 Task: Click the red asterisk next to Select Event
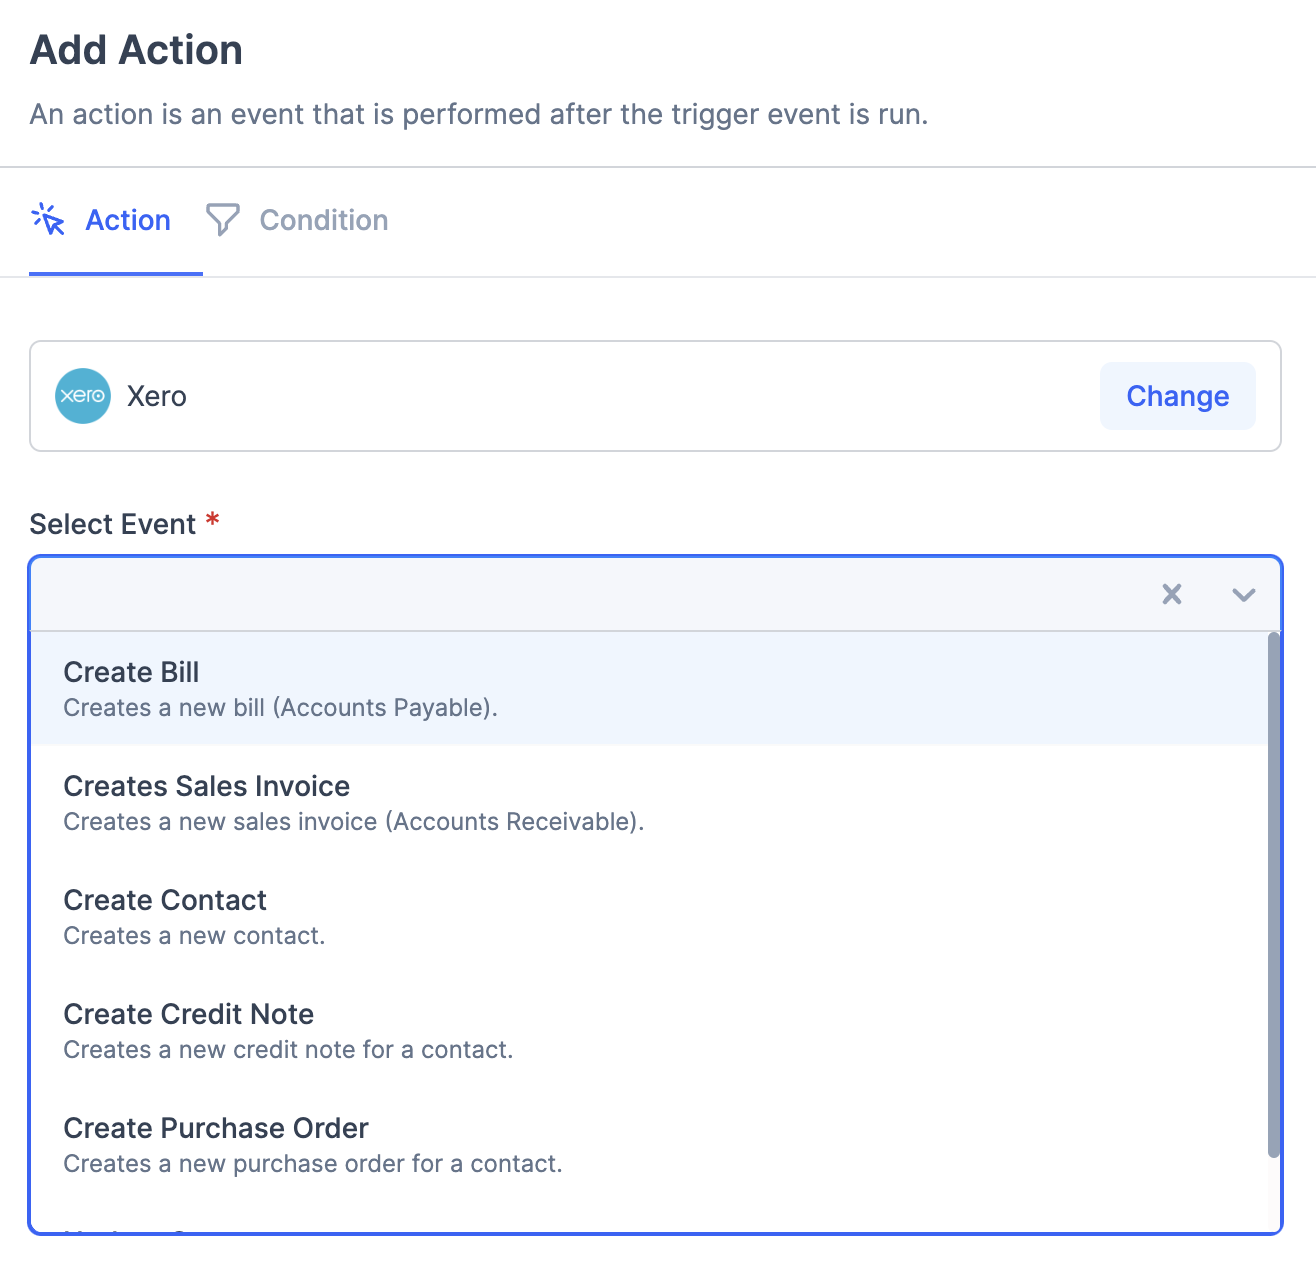211,521
